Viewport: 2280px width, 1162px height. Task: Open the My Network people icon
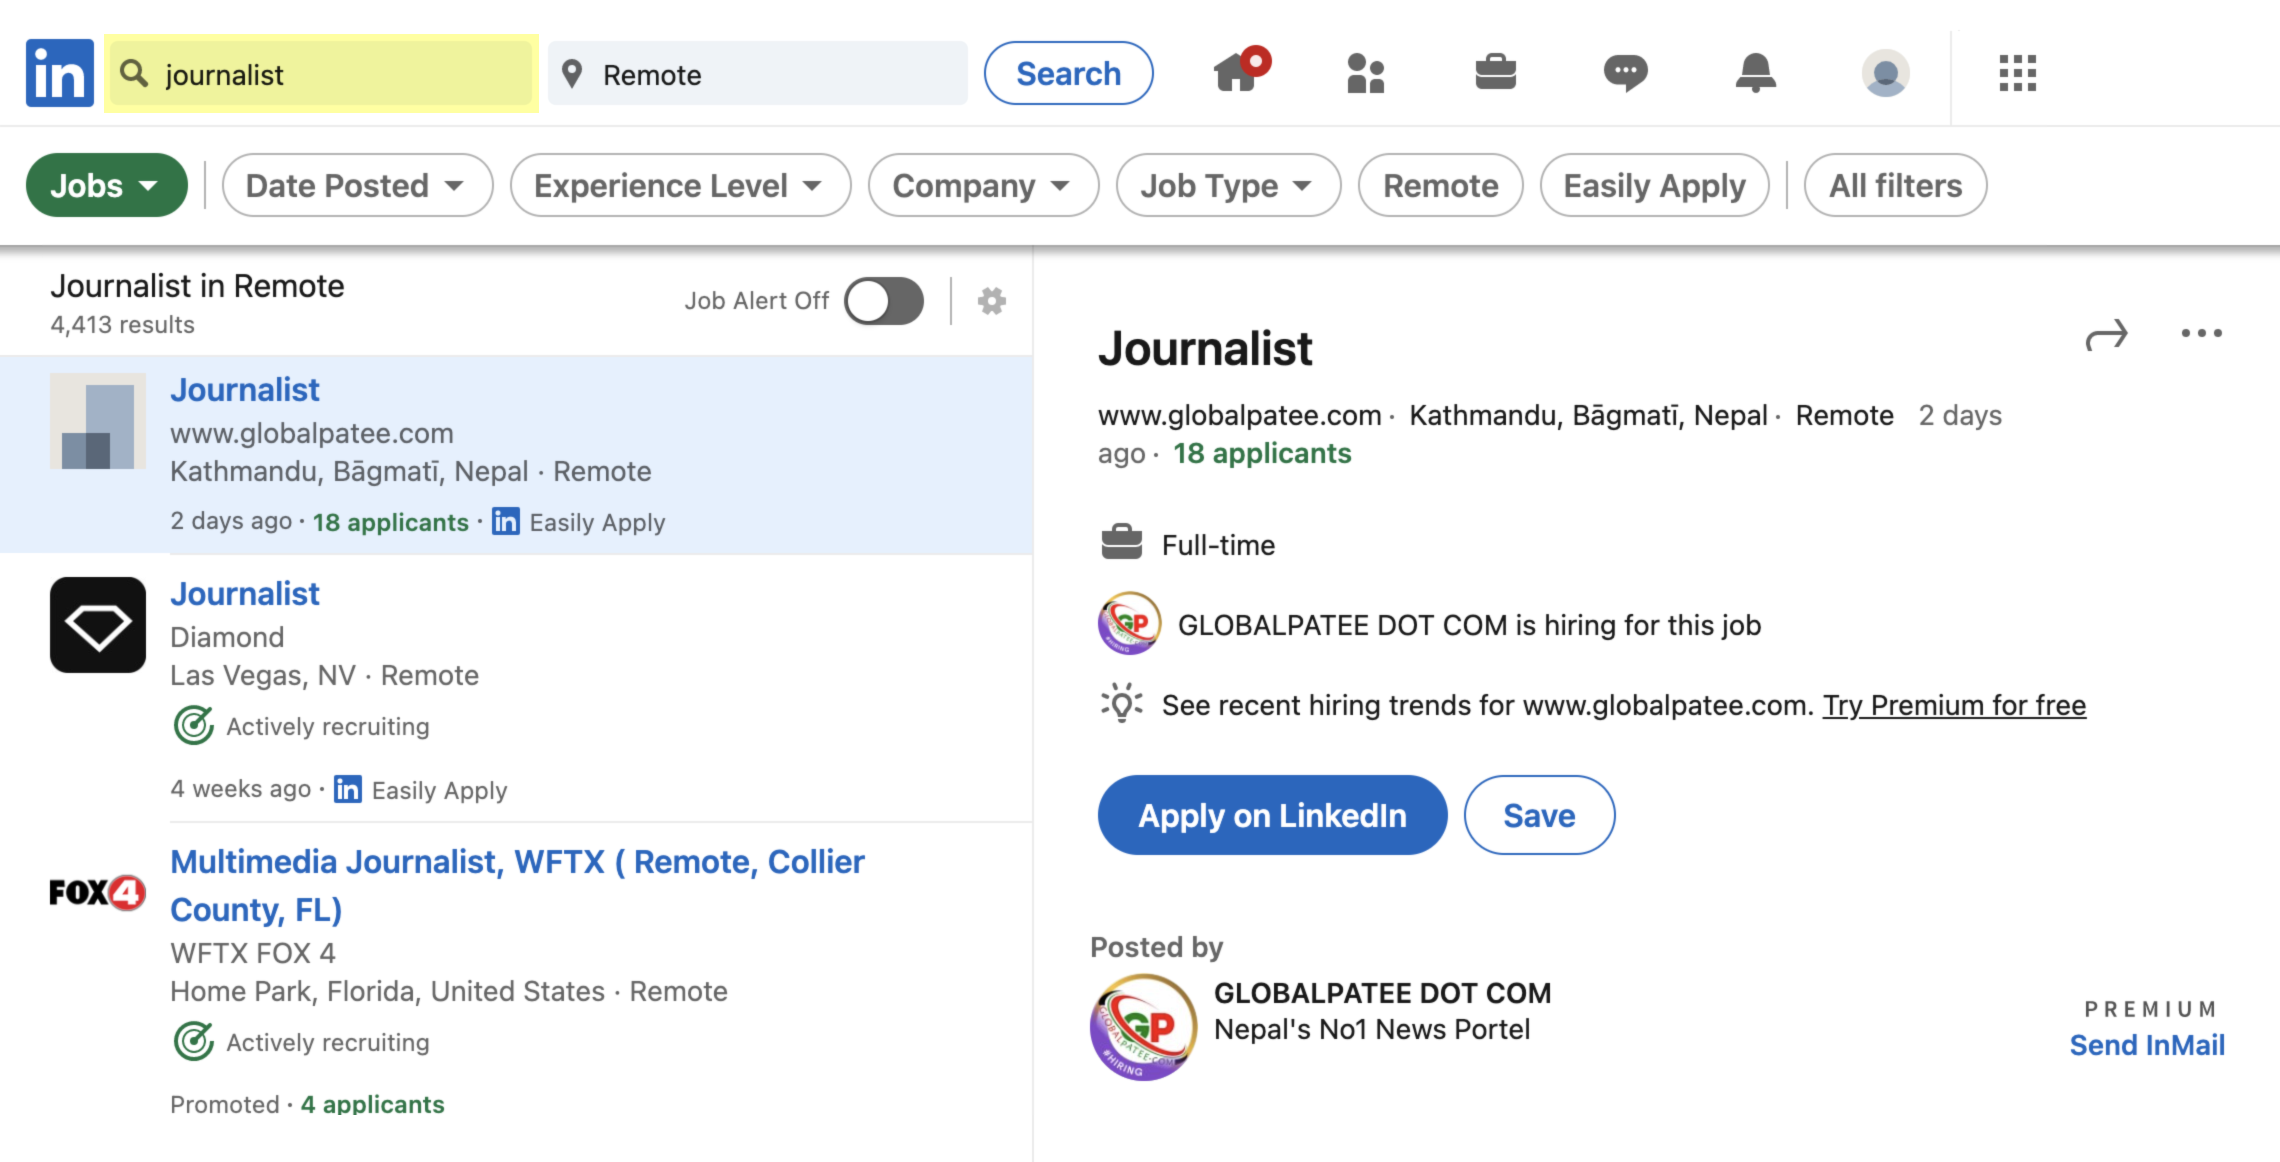tap(1366, 73)
